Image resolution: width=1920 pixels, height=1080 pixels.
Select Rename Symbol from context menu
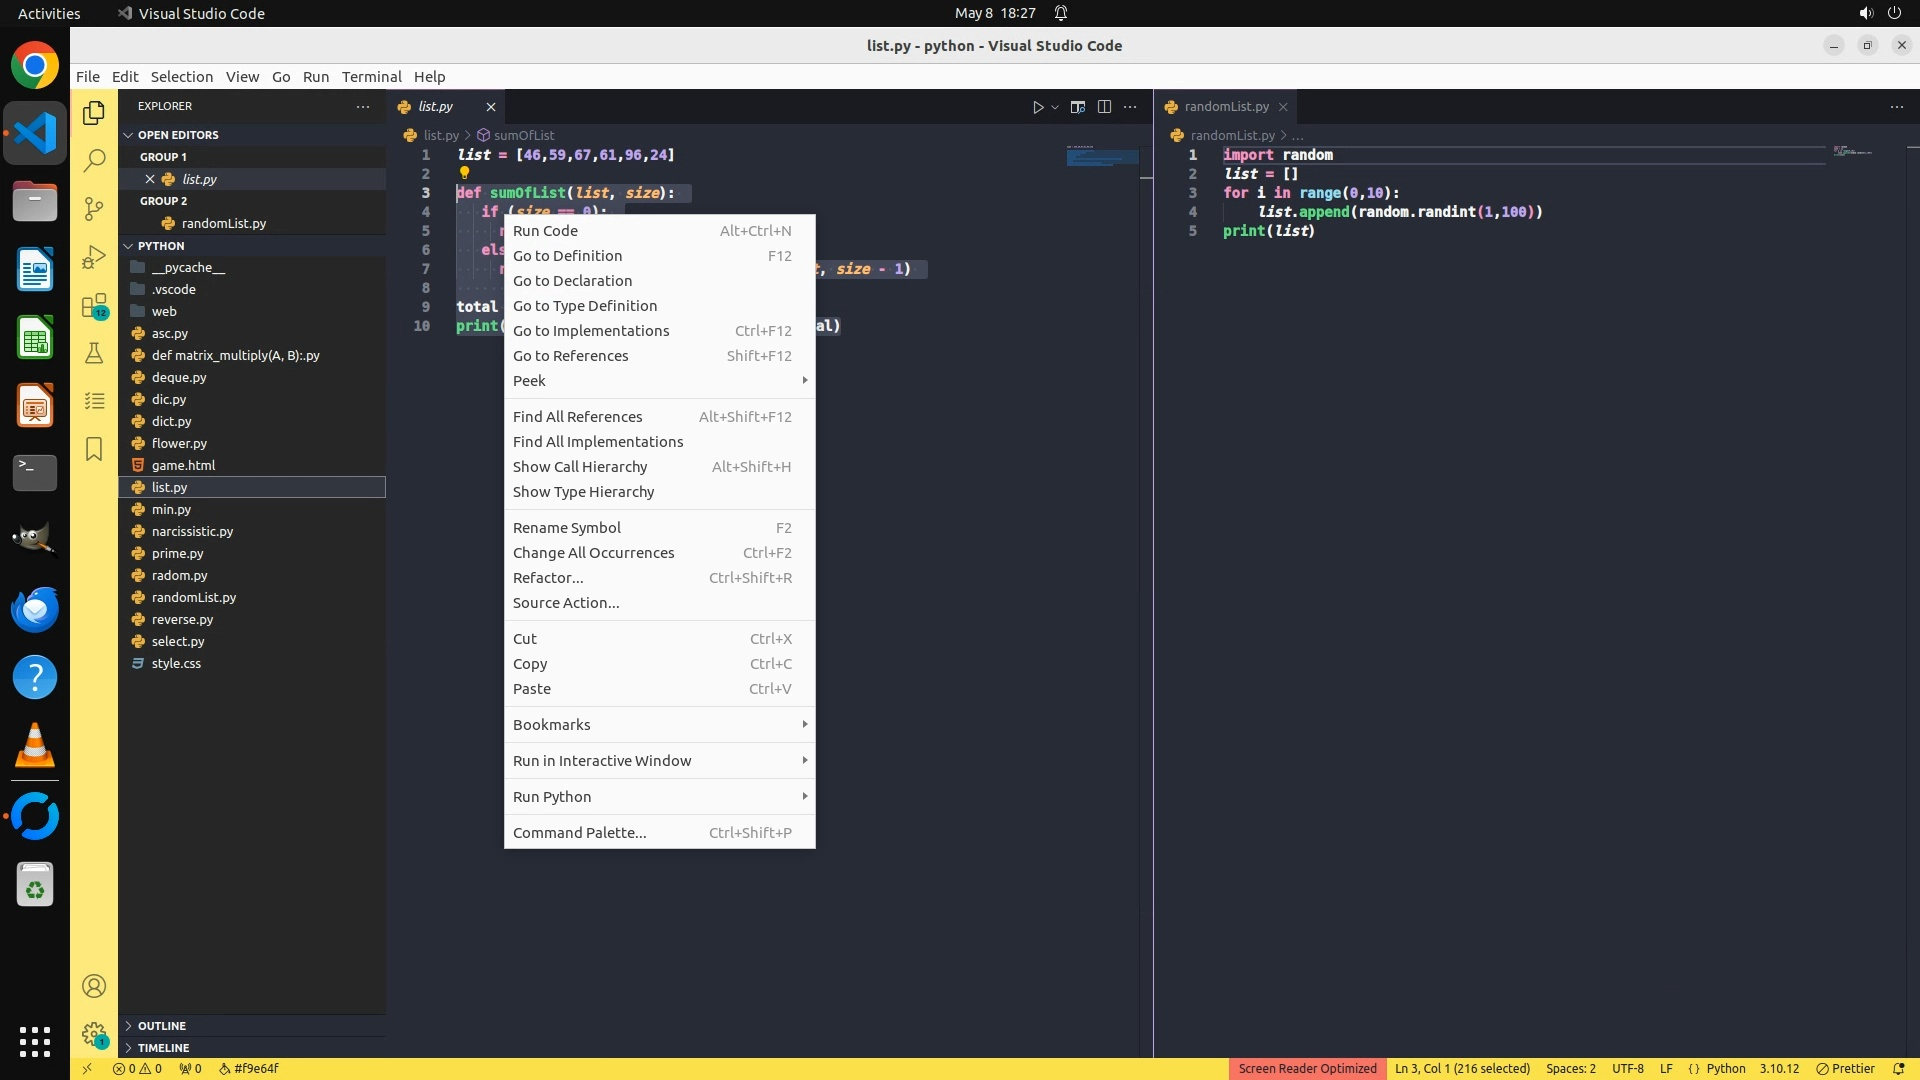(567, 528)
